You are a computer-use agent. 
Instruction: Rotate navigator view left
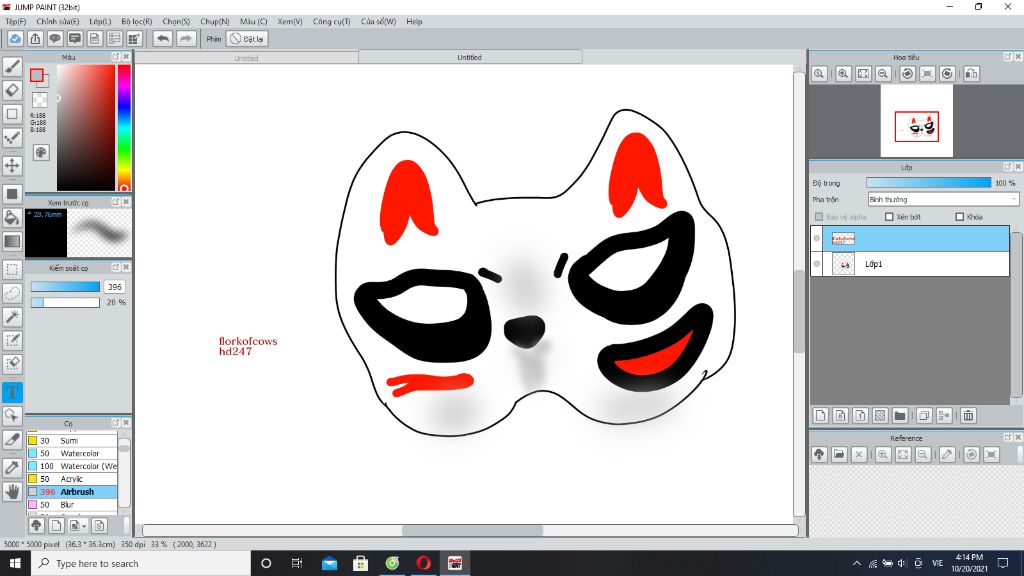coord(907,74)
